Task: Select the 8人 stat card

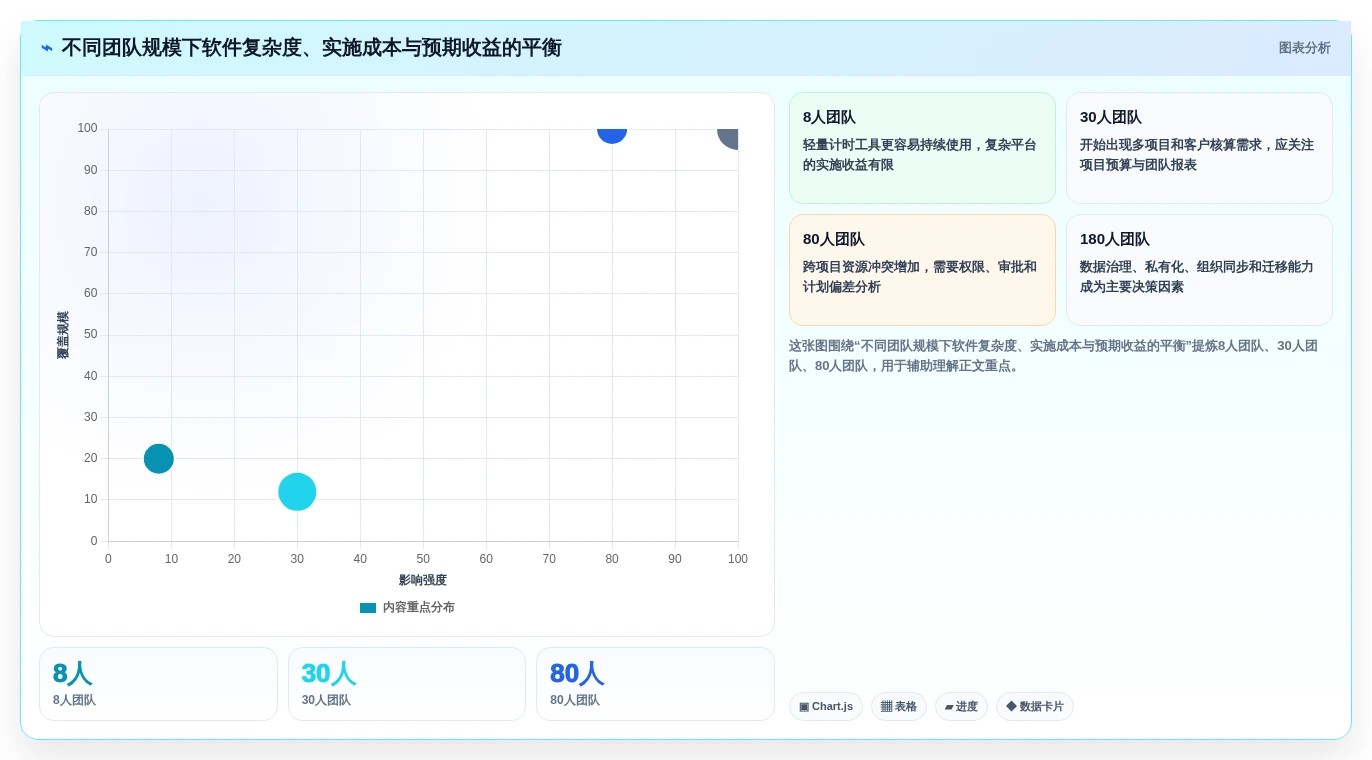Action: coord(158,684)
